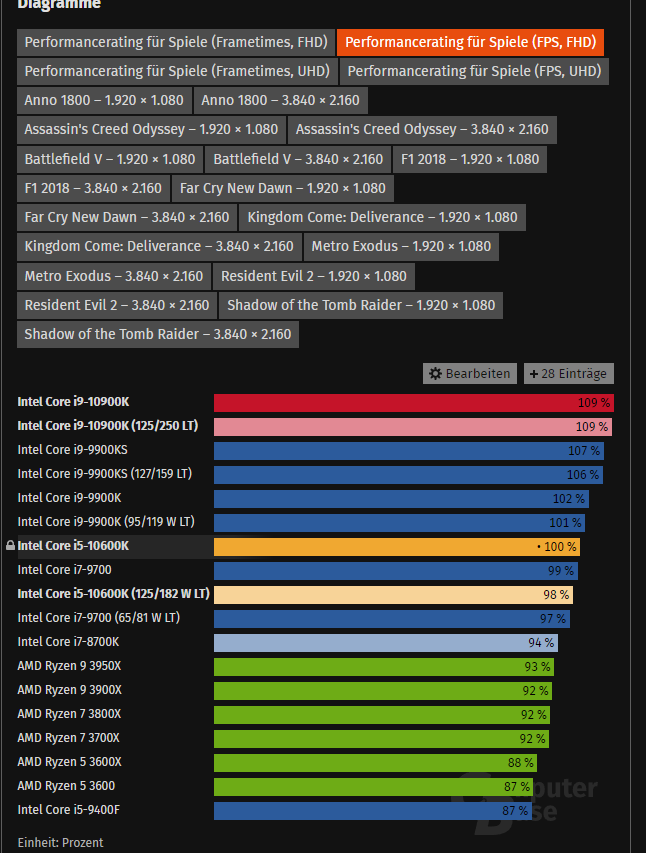
Task: Show Anno 1800 – 1.920 × 1.080 chart
Action: coord(104,101)
